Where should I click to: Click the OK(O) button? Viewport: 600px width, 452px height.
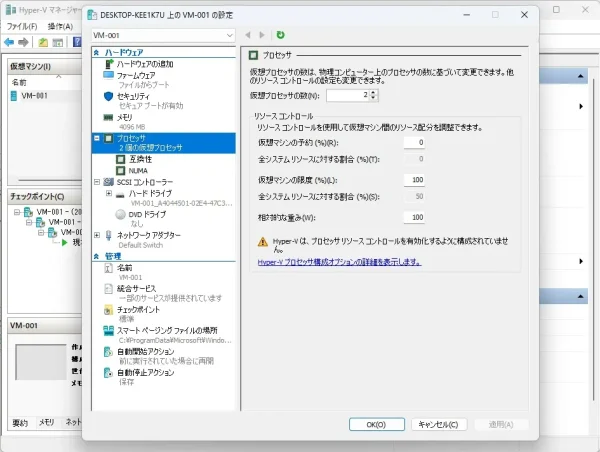coord(377,424)
